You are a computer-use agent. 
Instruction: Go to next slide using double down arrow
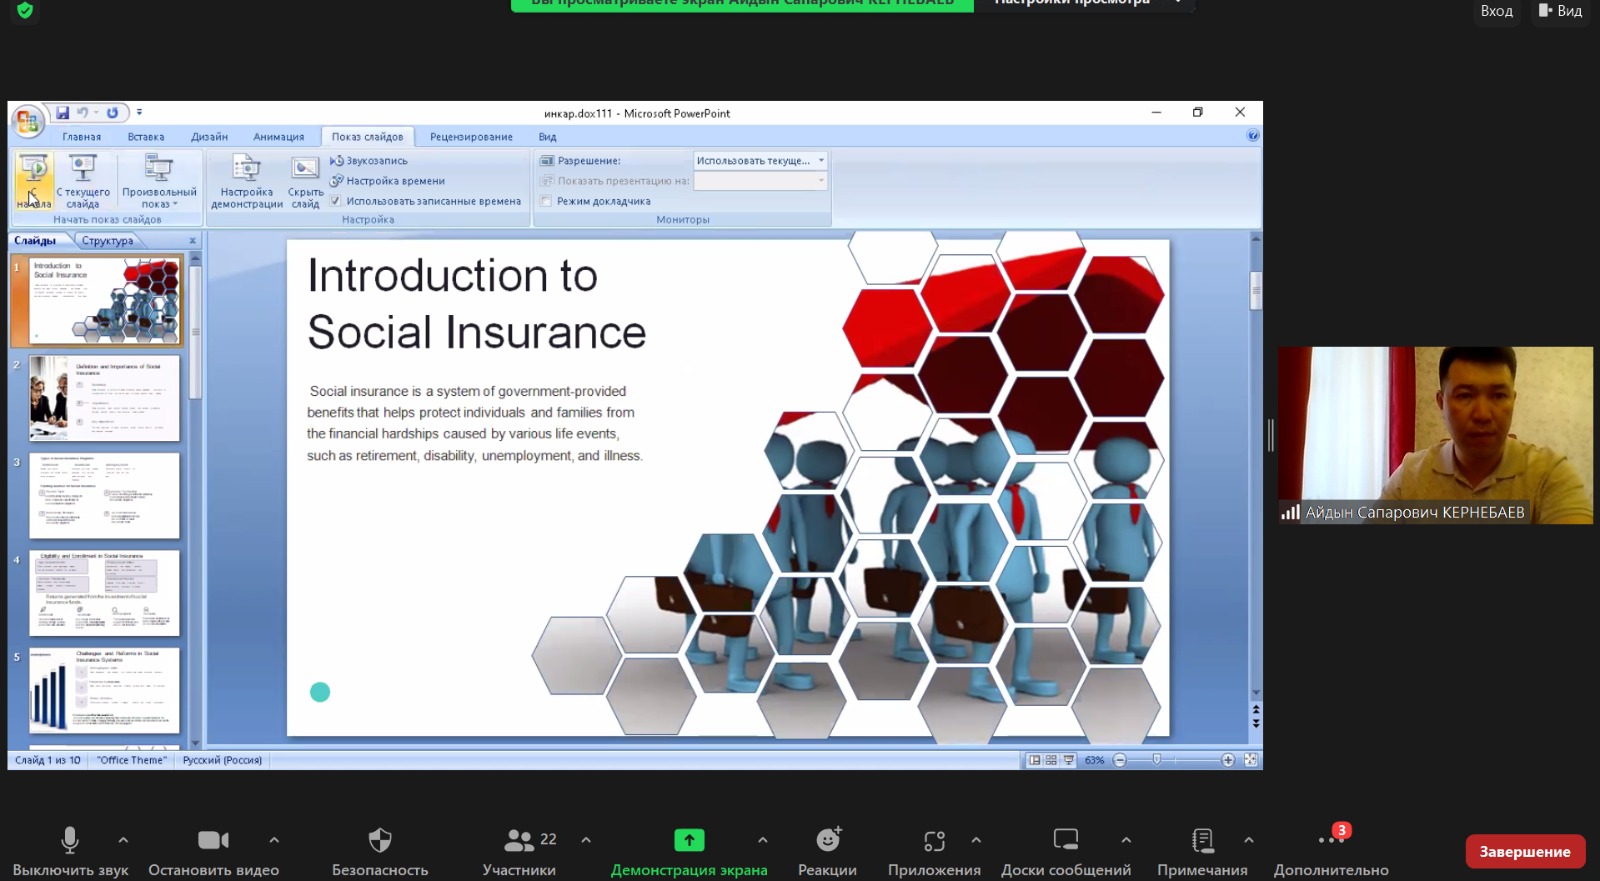(x=1256, y=722)
